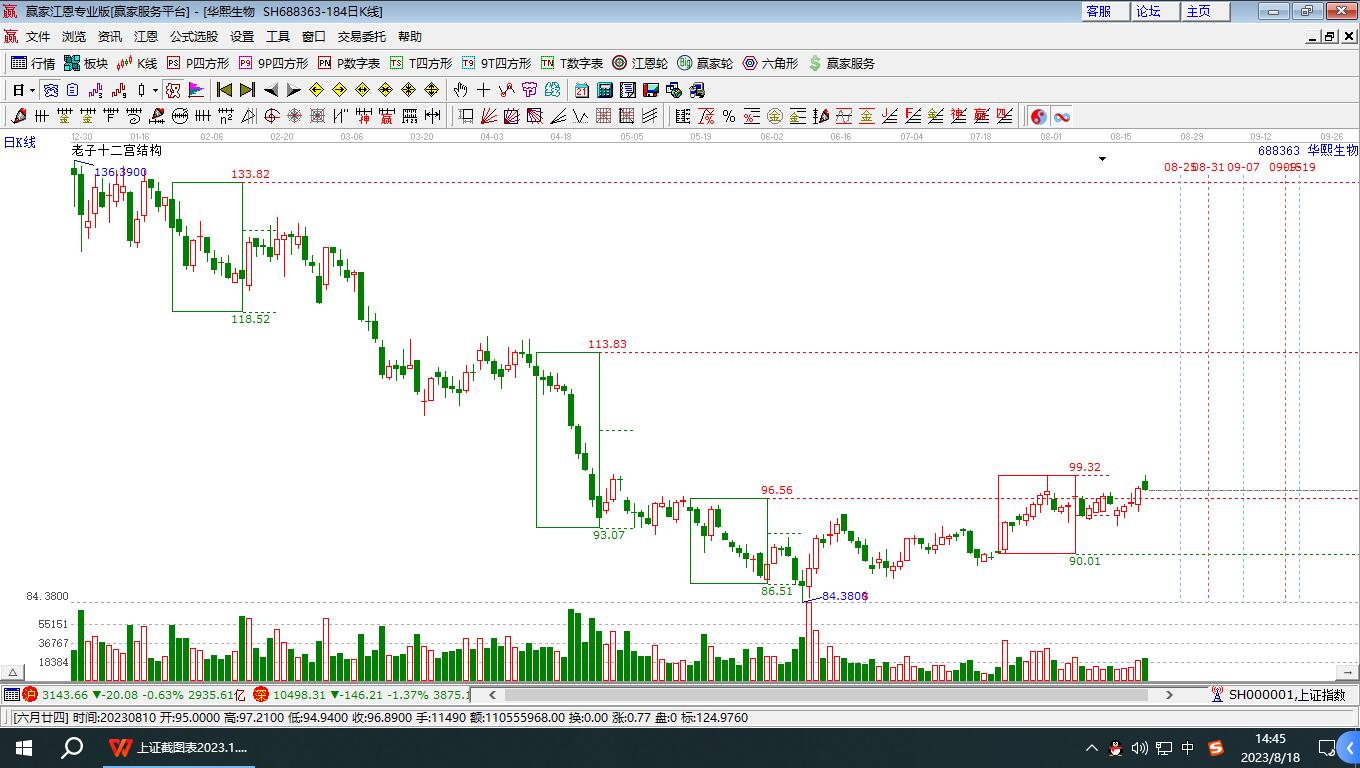Screen dimensions: 1360x768
Task: Open the 9T四方形 tool
Action: point(496,63)
